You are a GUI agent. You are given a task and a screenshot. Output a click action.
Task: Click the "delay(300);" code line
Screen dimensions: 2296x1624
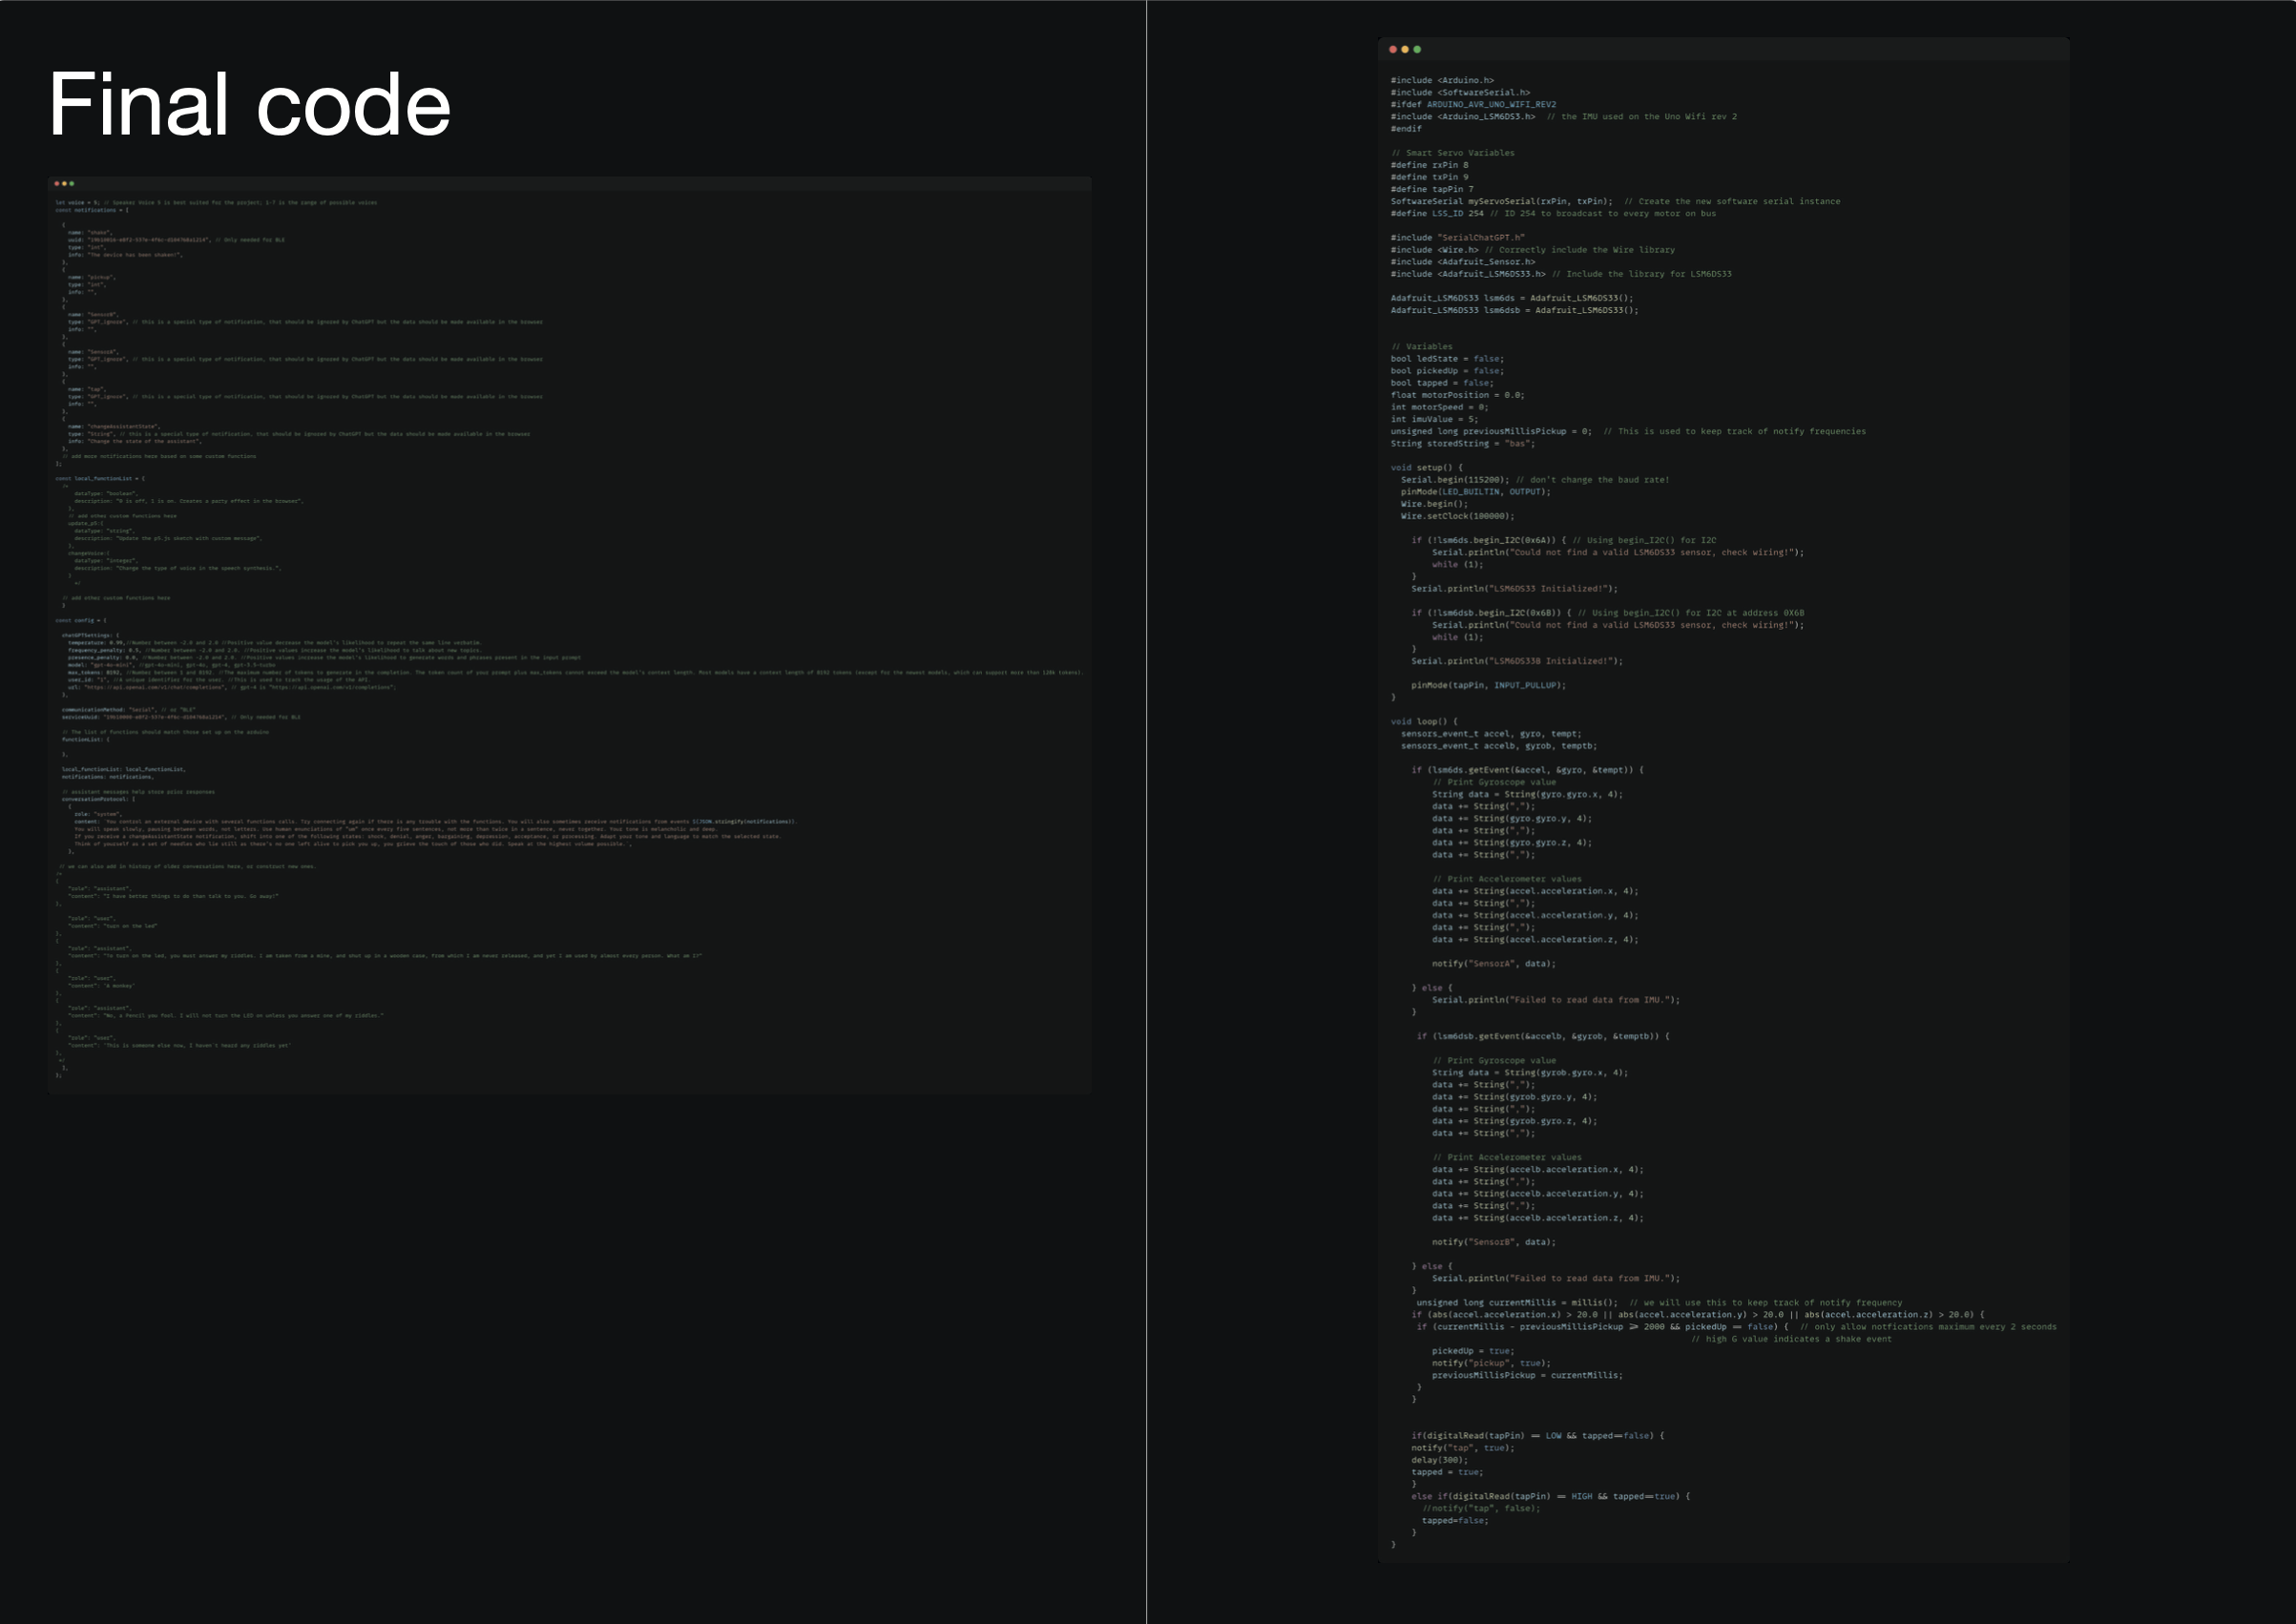[x=1439, y=1460]
